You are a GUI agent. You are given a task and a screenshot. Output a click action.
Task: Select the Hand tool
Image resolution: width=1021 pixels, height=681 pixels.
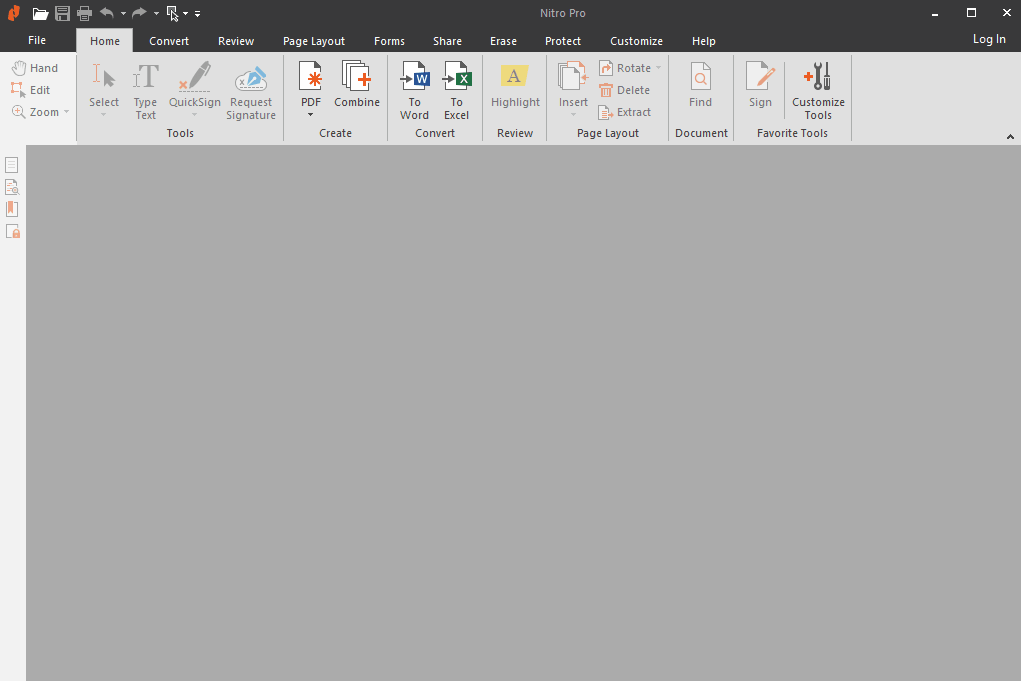(35, 68)
